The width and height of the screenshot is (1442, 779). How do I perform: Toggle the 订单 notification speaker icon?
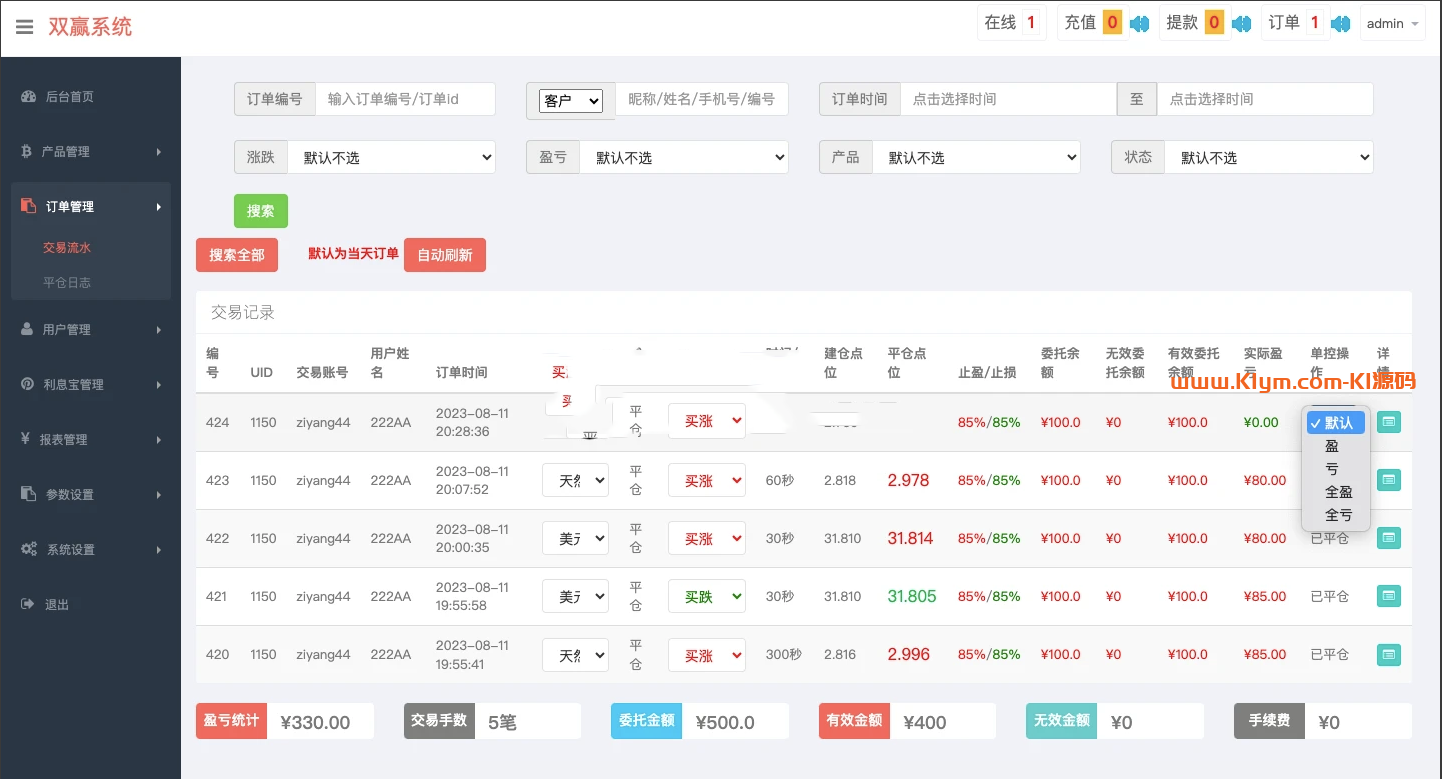click(x=1341, y=24)
